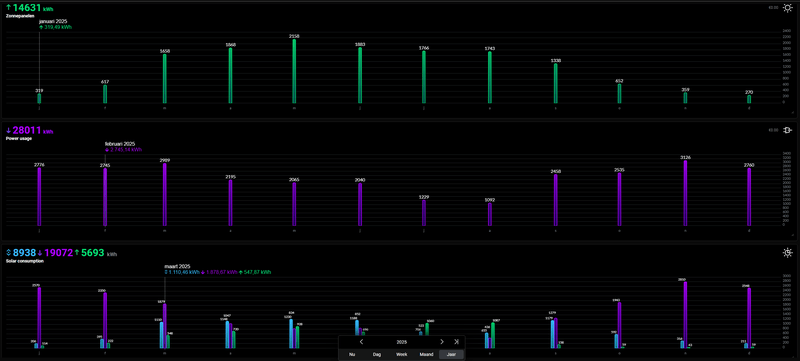The width and height of the screenshot is (800, 361).
Task: Click the februari 2025 tooltip label
Action: 120,144
